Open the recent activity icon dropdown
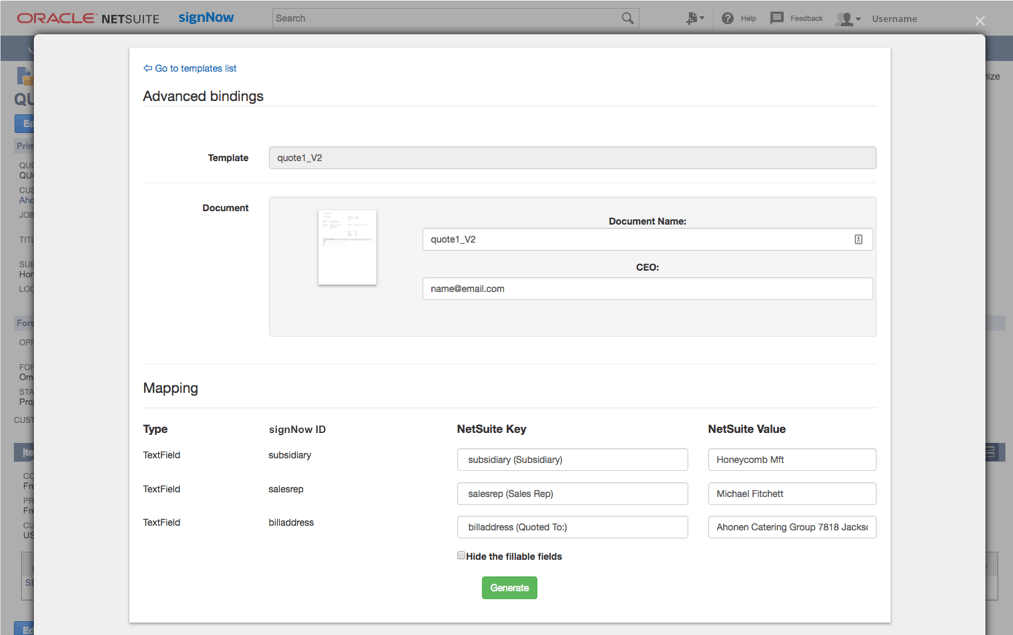 694,18
